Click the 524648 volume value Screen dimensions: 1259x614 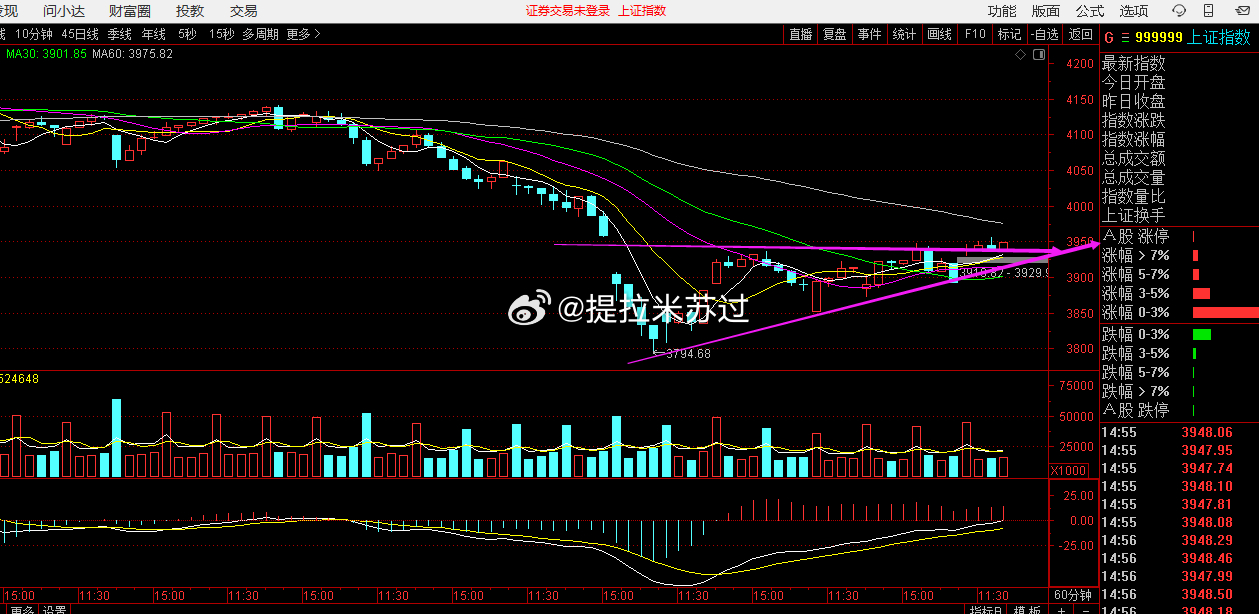(x=20, y=379)
